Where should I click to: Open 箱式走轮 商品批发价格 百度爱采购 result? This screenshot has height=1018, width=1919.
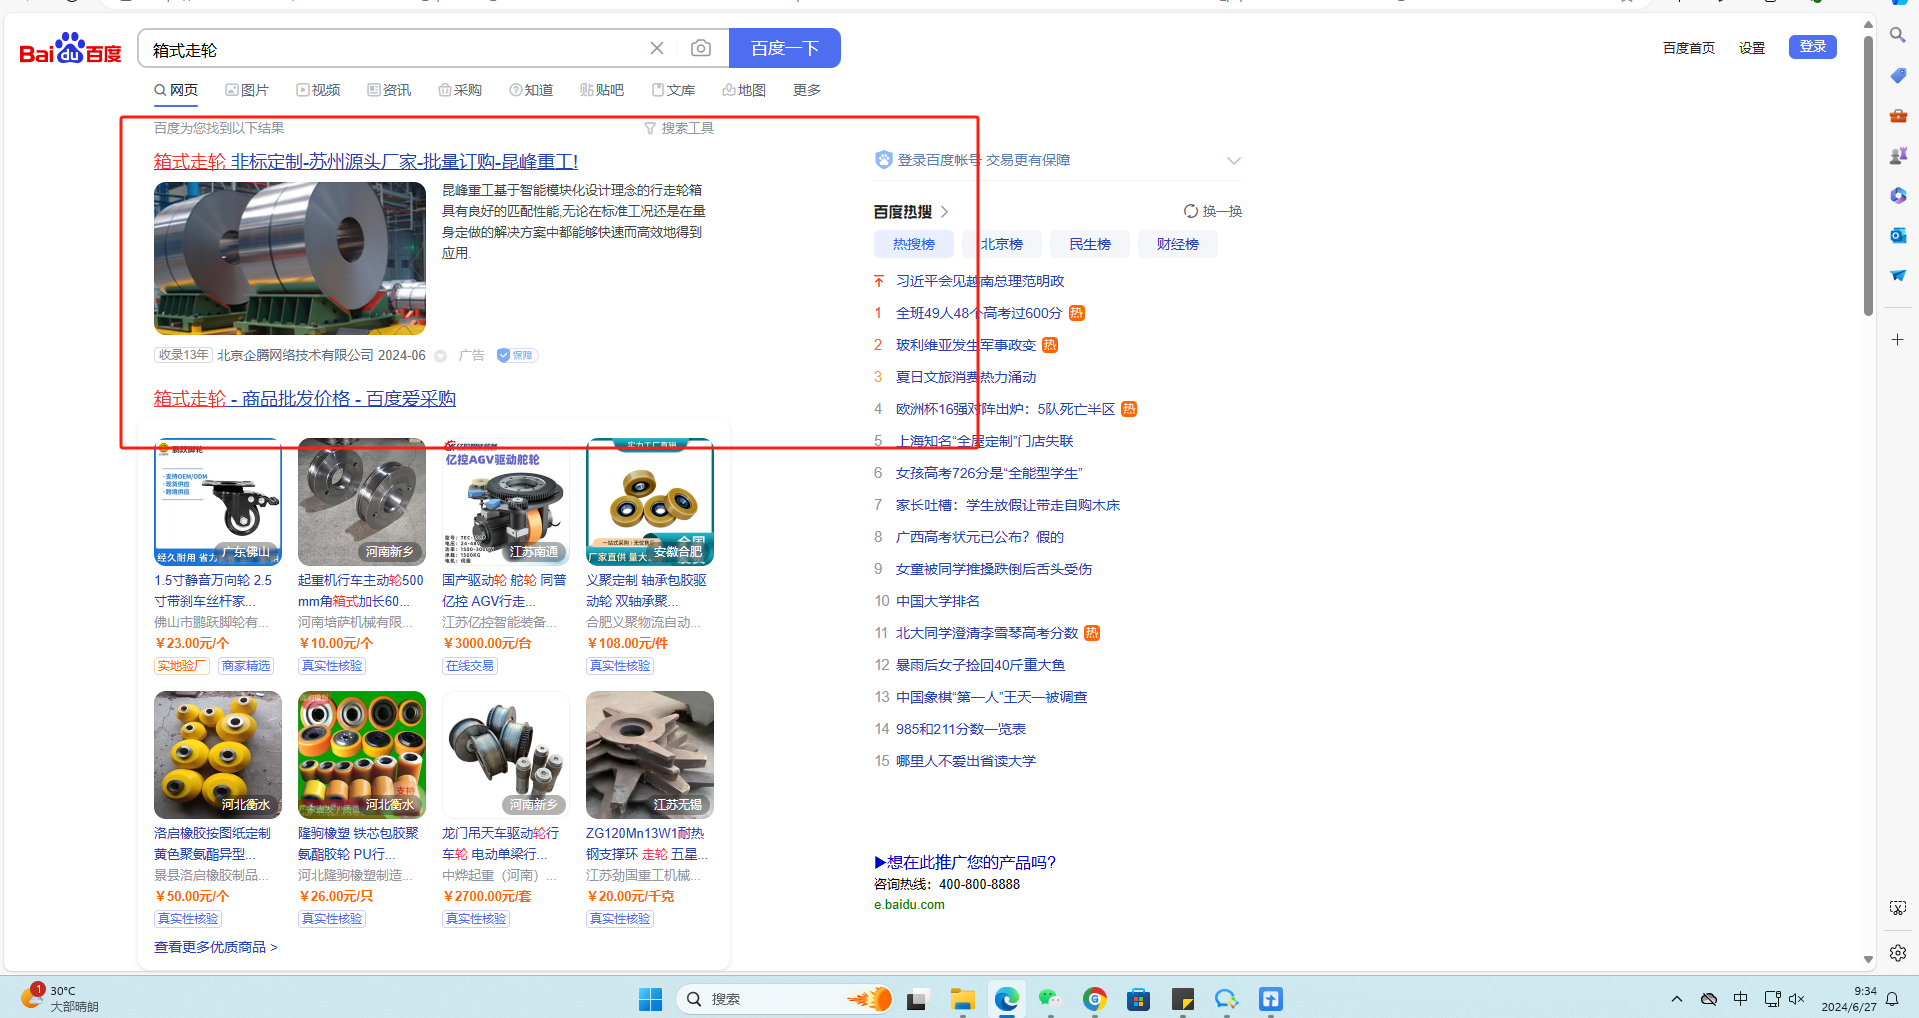point(305,398)
